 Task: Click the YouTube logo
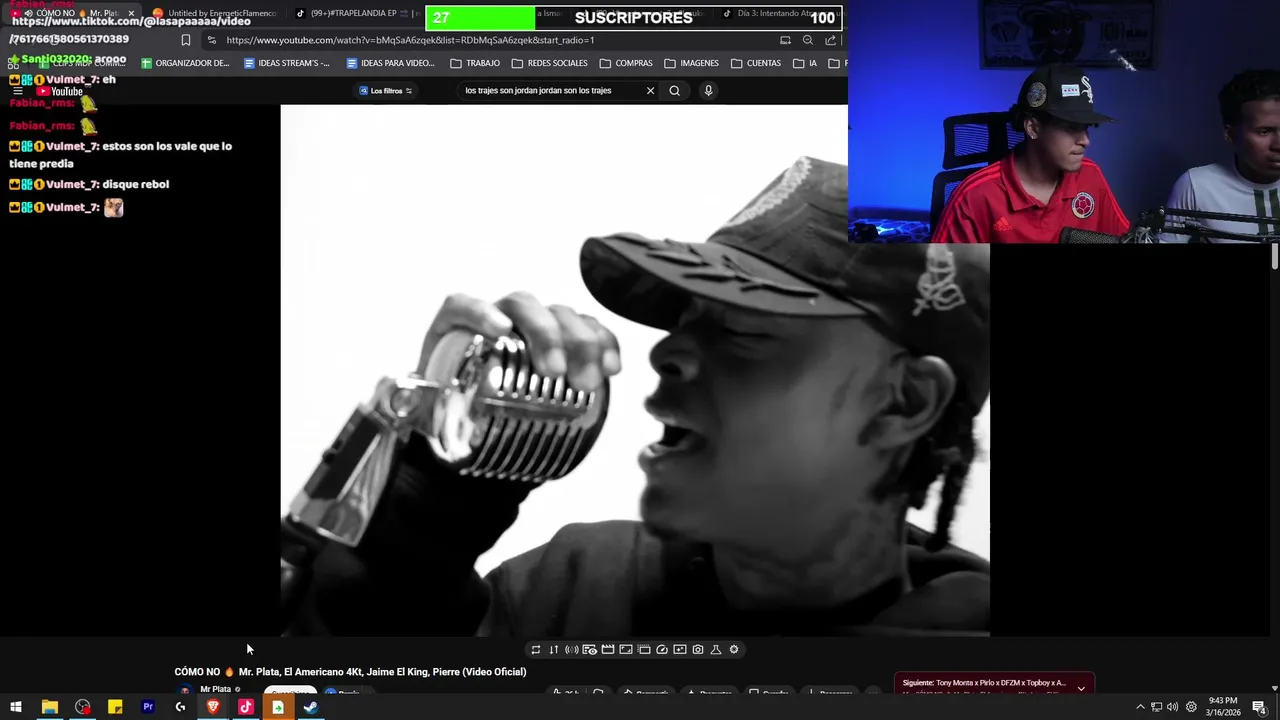pyautogui.click(x=60, y=91)
